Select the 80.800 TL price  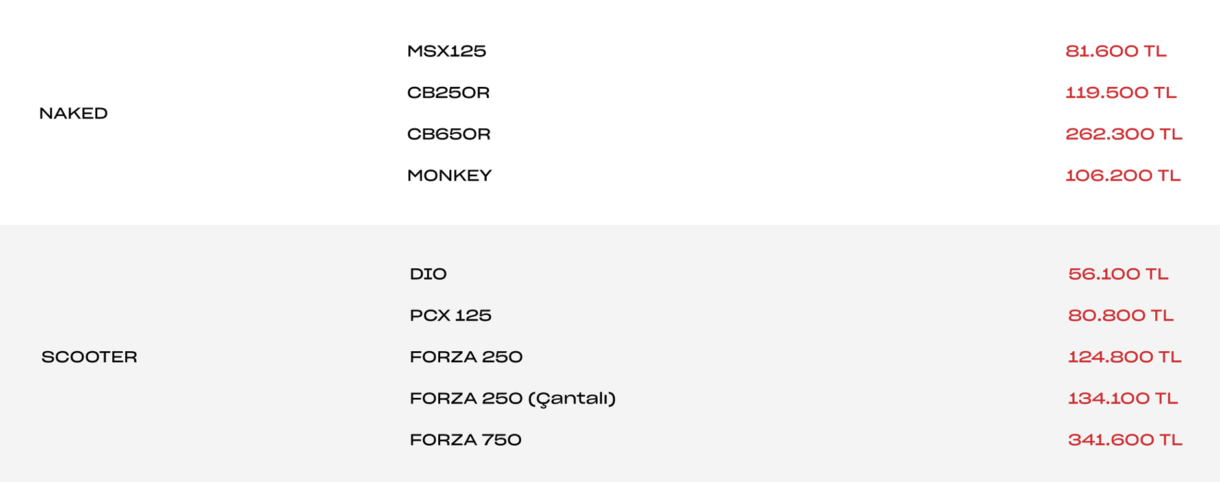(1121, 315)
